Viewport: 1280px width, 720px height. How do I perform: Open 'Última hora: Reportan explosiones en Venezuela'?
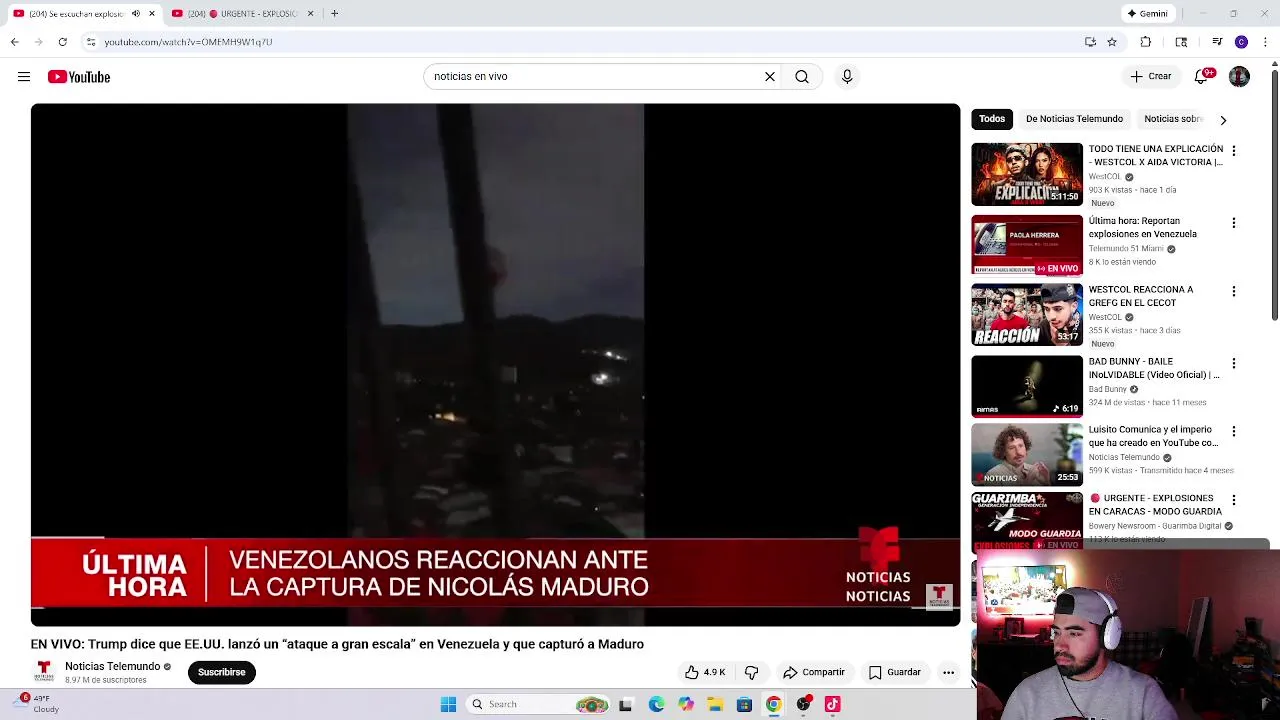[1142, 227]
